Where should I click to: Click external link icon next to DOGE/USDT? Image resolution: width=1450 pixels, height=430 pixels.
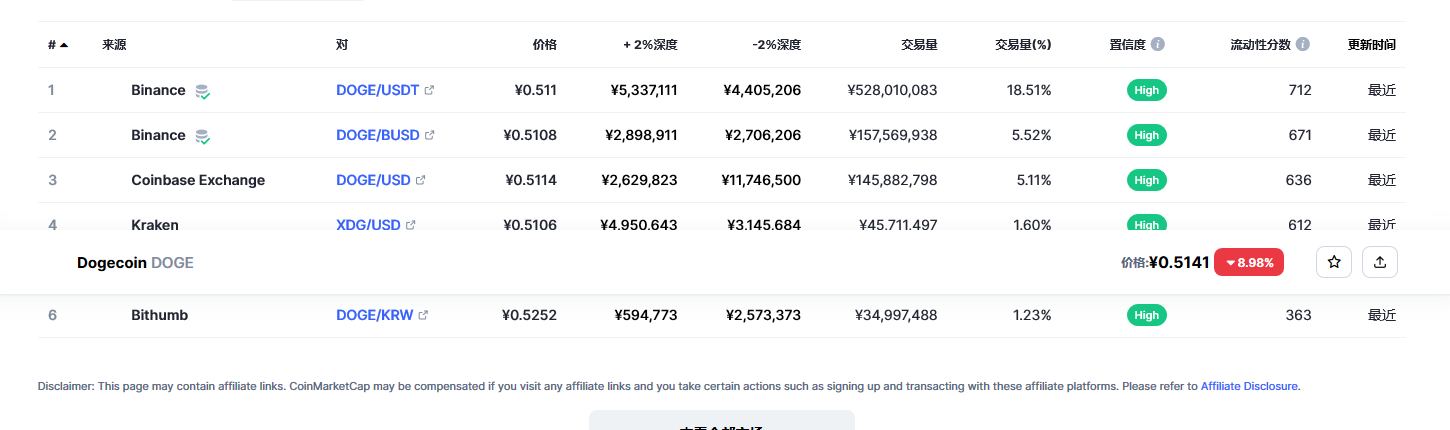point(430,90)
